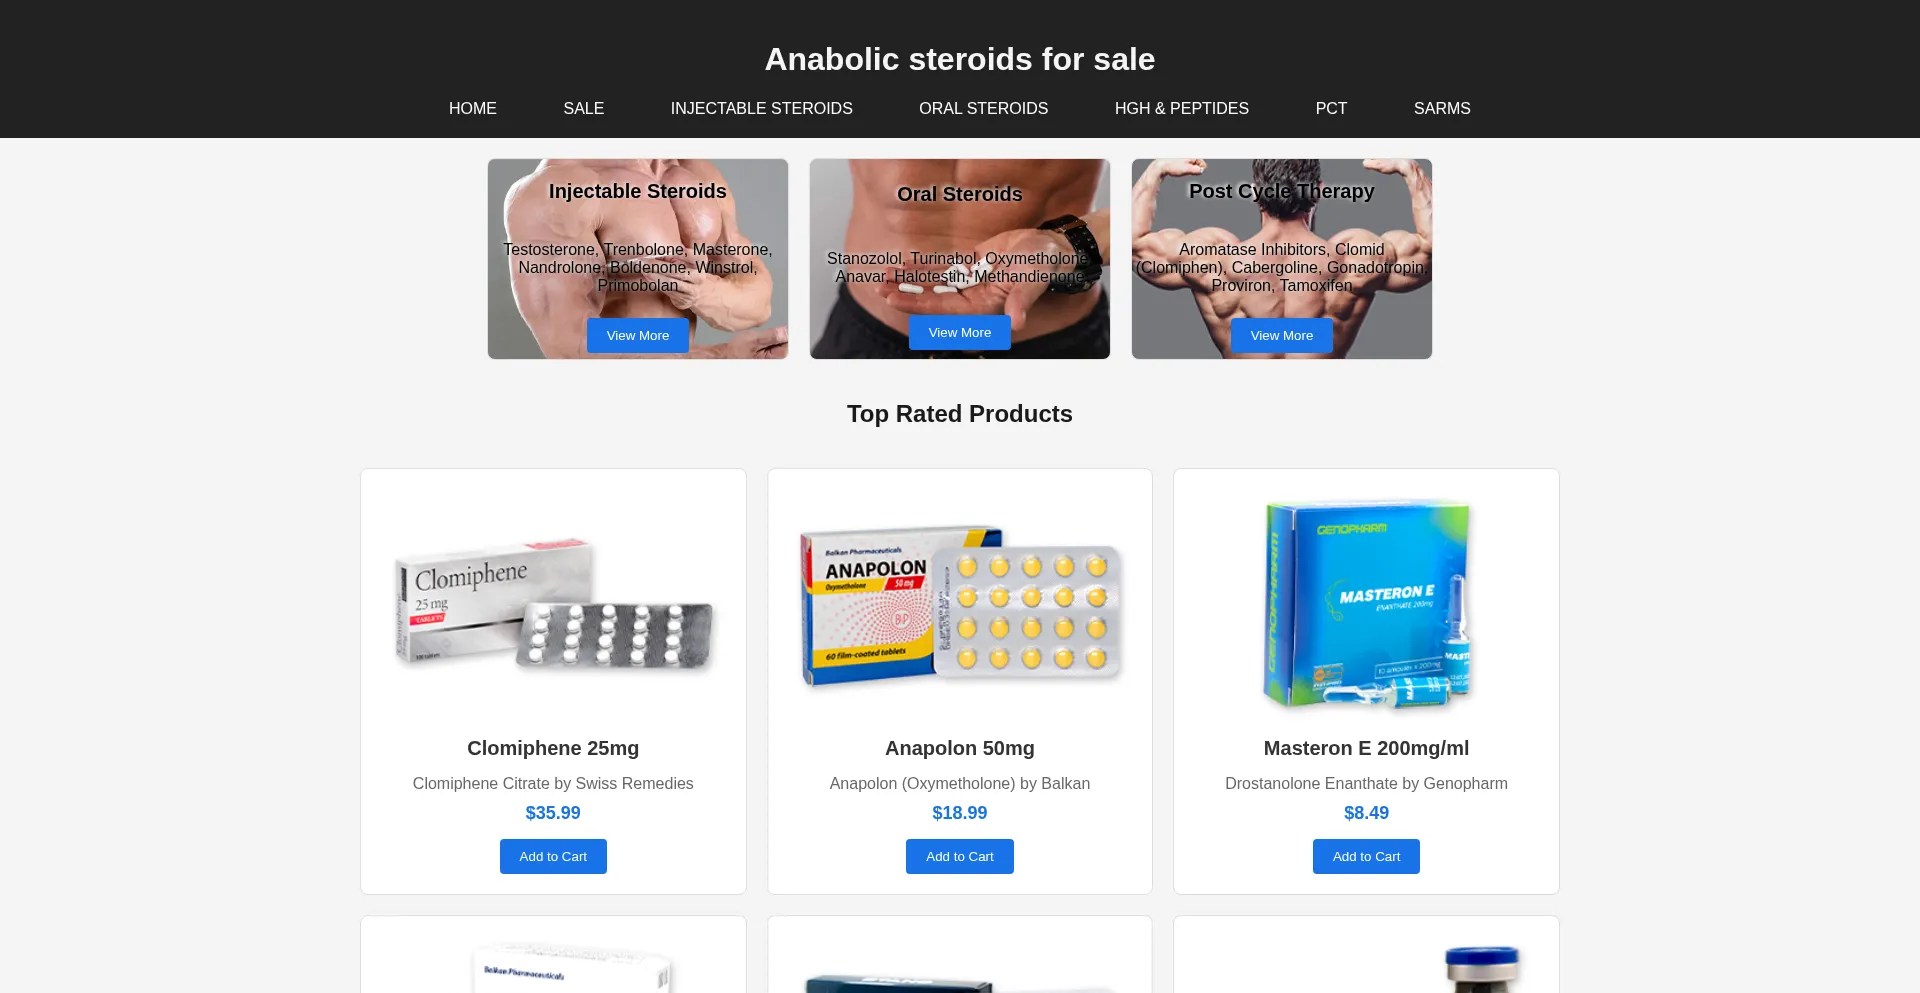The image size is (1920, 993).
Task: Click the Masteron E 200mg/ml title
Action: coord(1366,748)
